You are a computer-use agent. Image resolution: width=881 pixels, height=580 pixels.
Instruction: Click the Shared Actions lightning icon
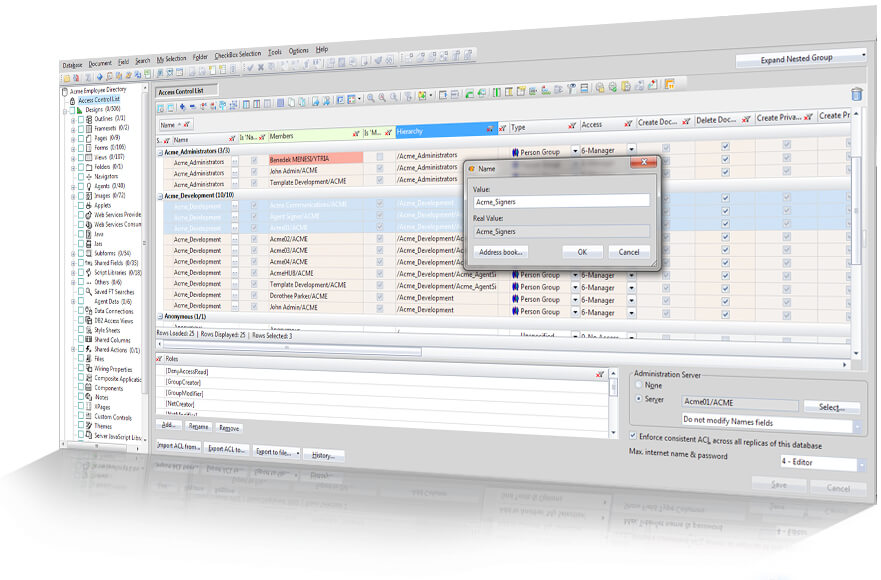[89, 349]
